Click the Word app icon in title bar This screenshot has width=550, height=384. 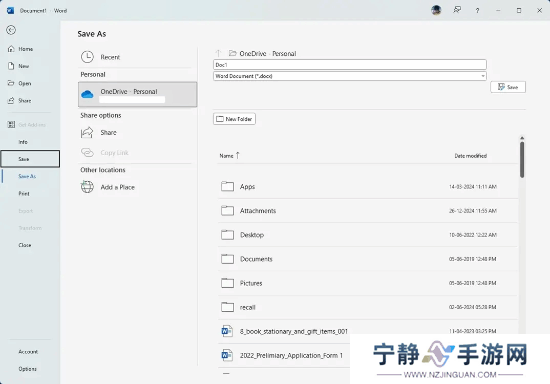tap(11, 11)
